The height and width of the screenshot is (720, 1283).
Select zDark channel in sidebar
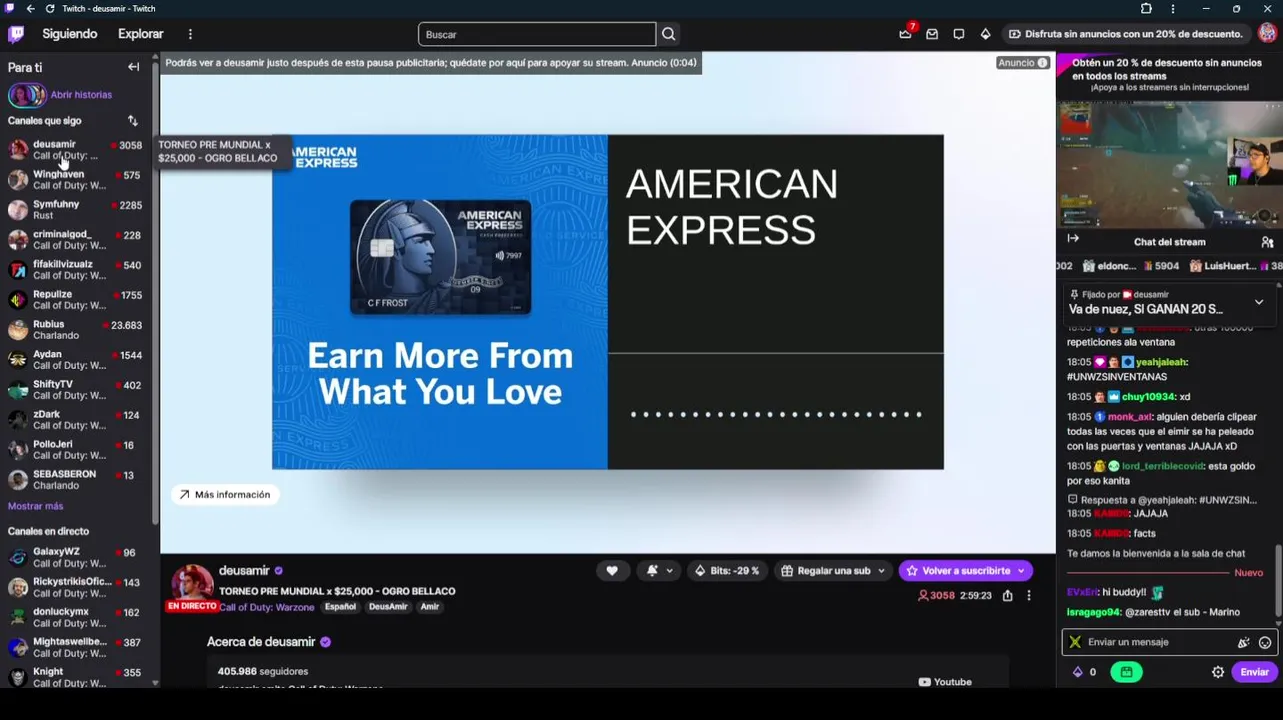click(x=77, y=420)
